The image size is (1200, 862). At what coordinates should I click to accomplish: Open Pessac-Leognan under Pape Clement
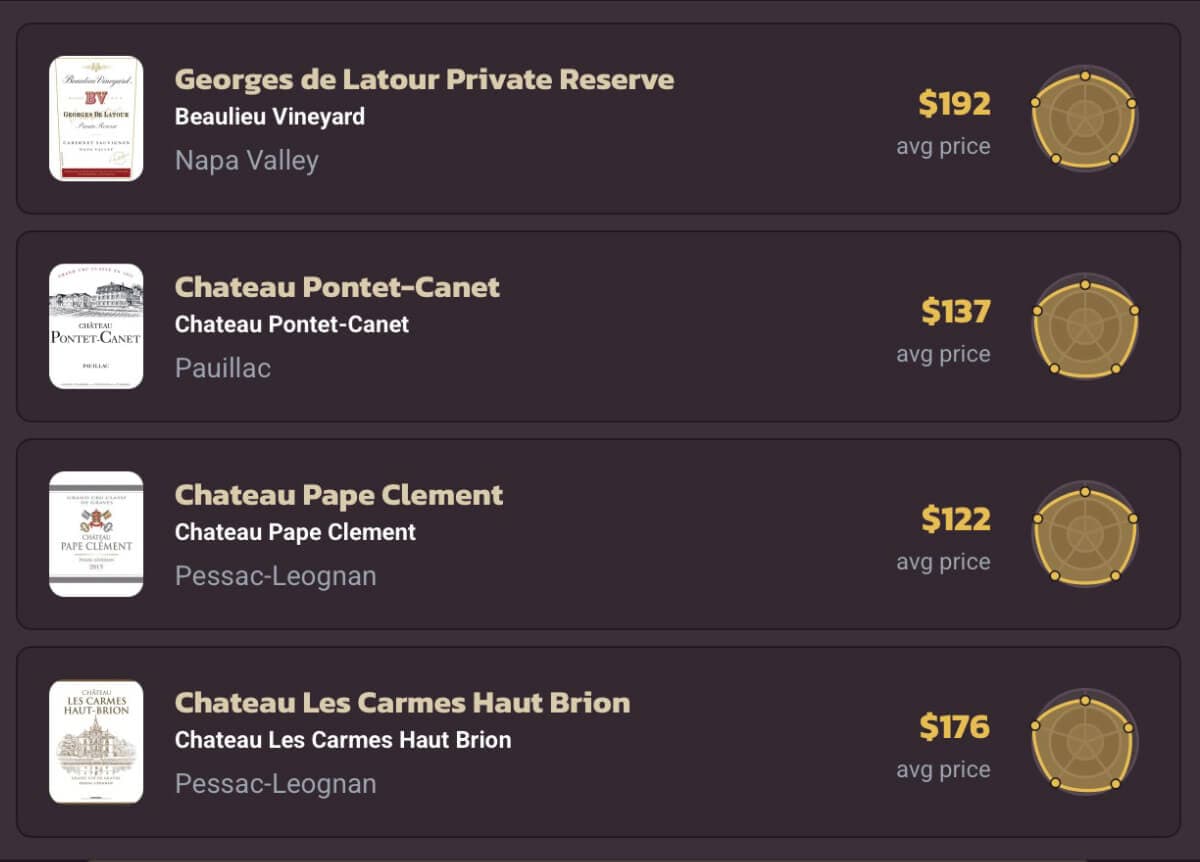click(276, 576)
